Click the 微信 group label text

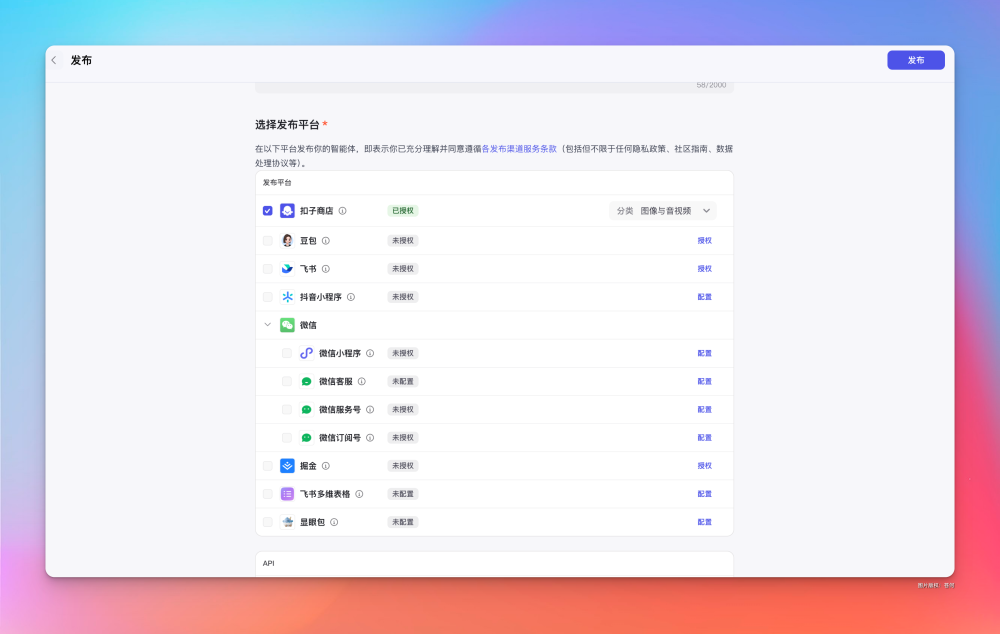(x=308, y=325)
